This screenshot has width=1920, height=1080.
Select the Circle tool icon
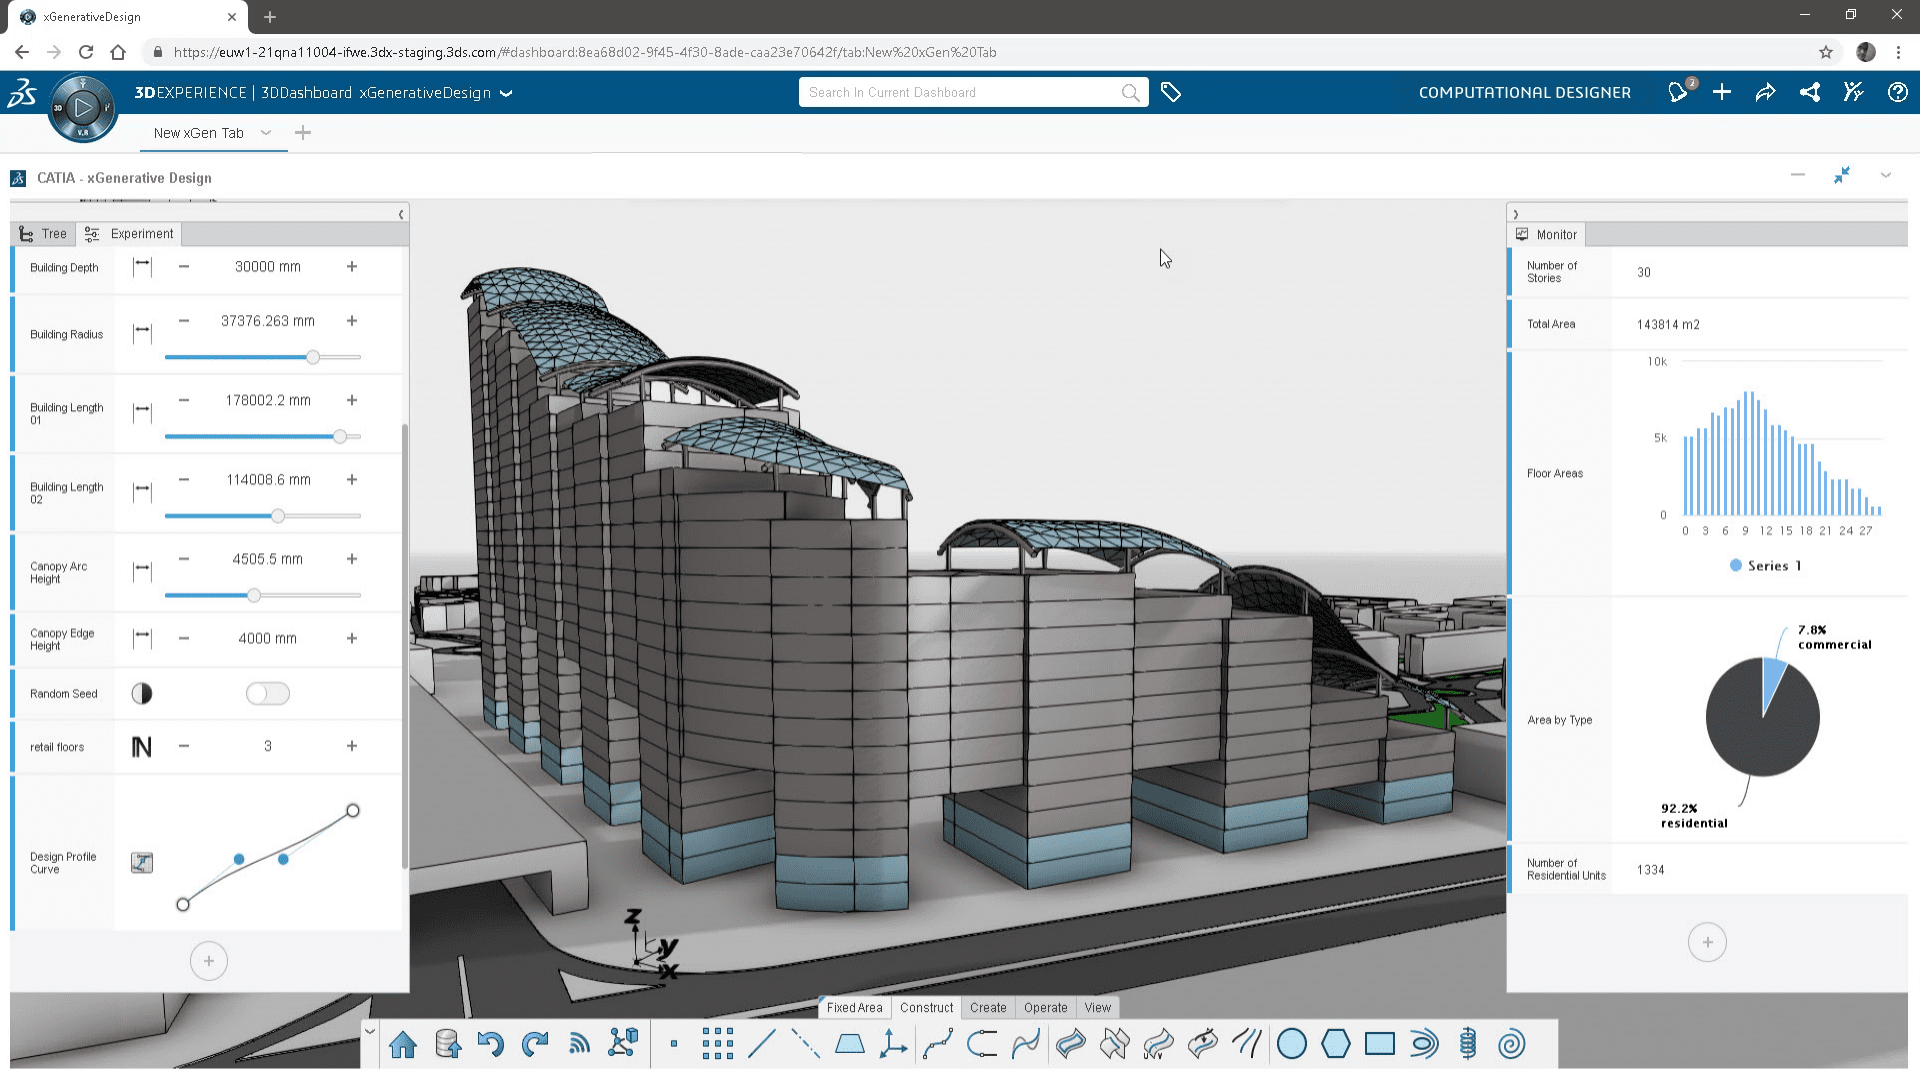tap(1291, 1045)
